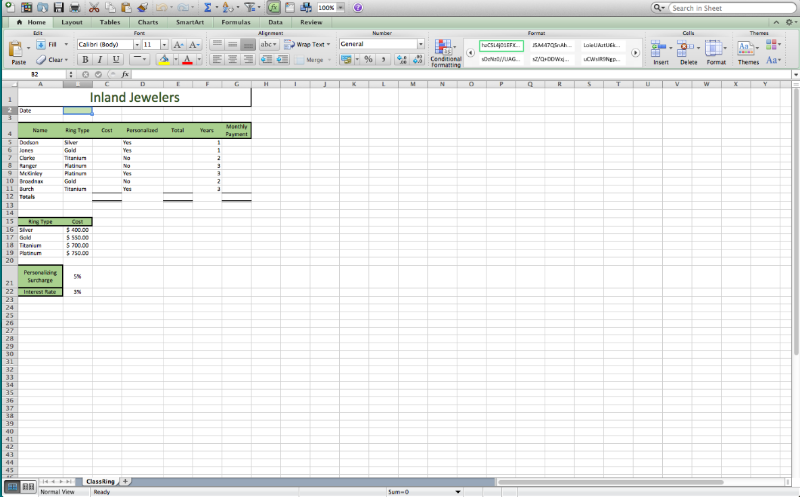Add a new sheet with plus tab
800x497 pixels.
click(x=125, y=481)
